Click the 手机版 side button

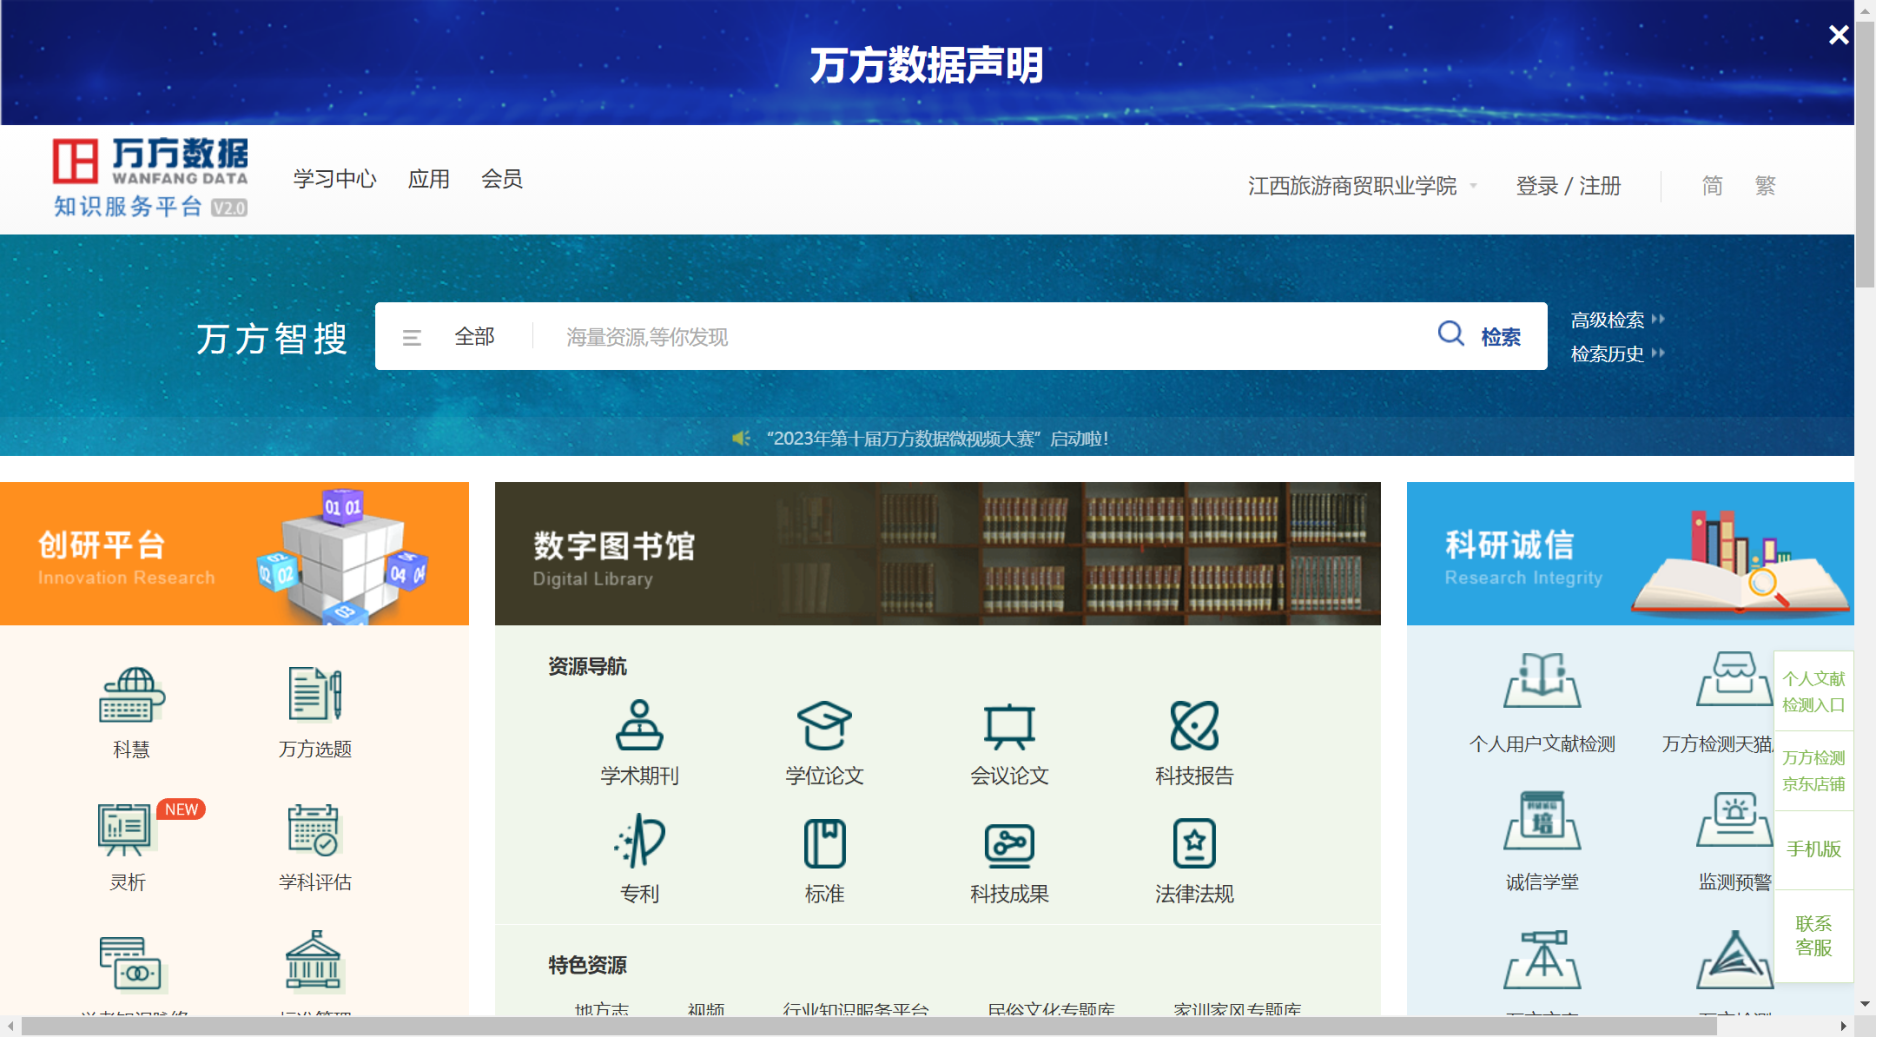(1813, 849)
